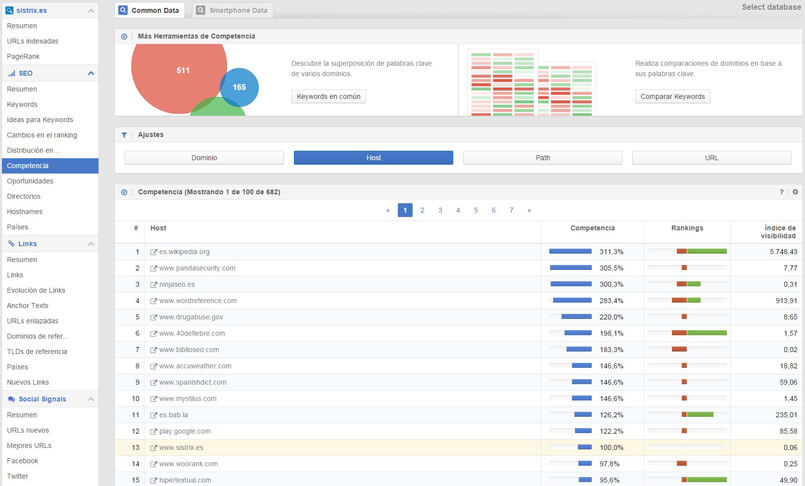Click Comparar Keywords button
The image size is (805, 486).
tap(673, 96)
